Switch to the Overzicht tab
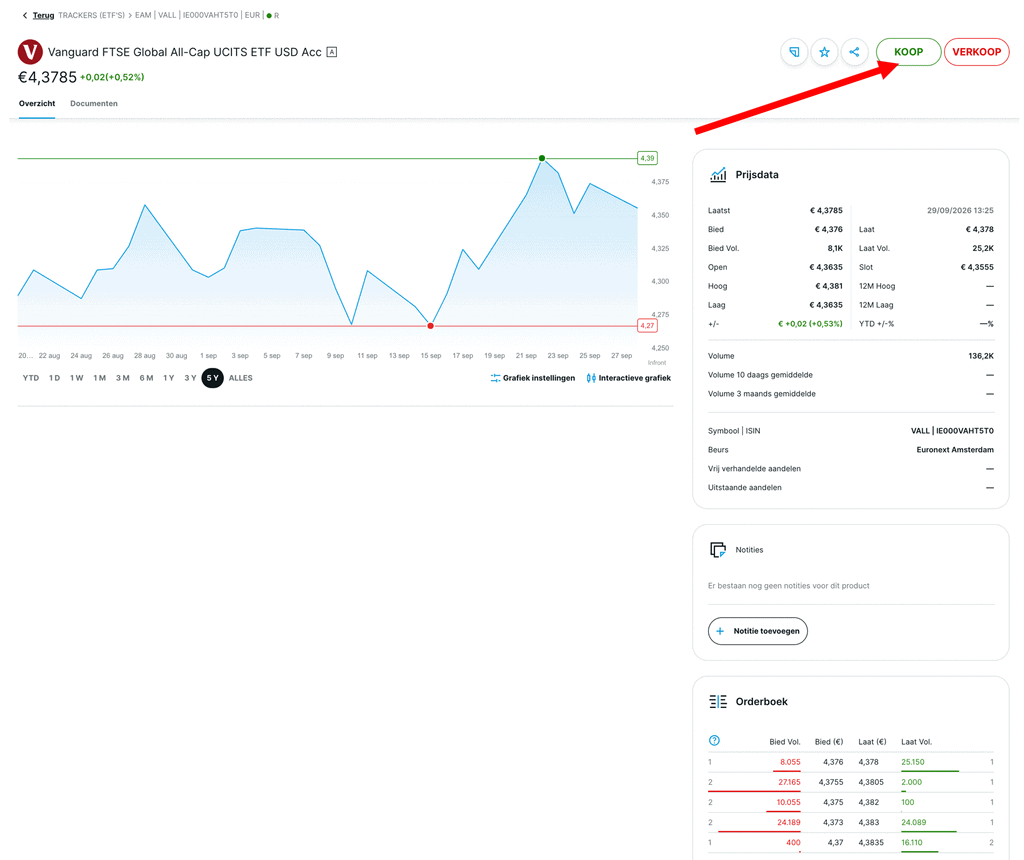The height and width of the screenshot is (860, 1024). [37, 103]
